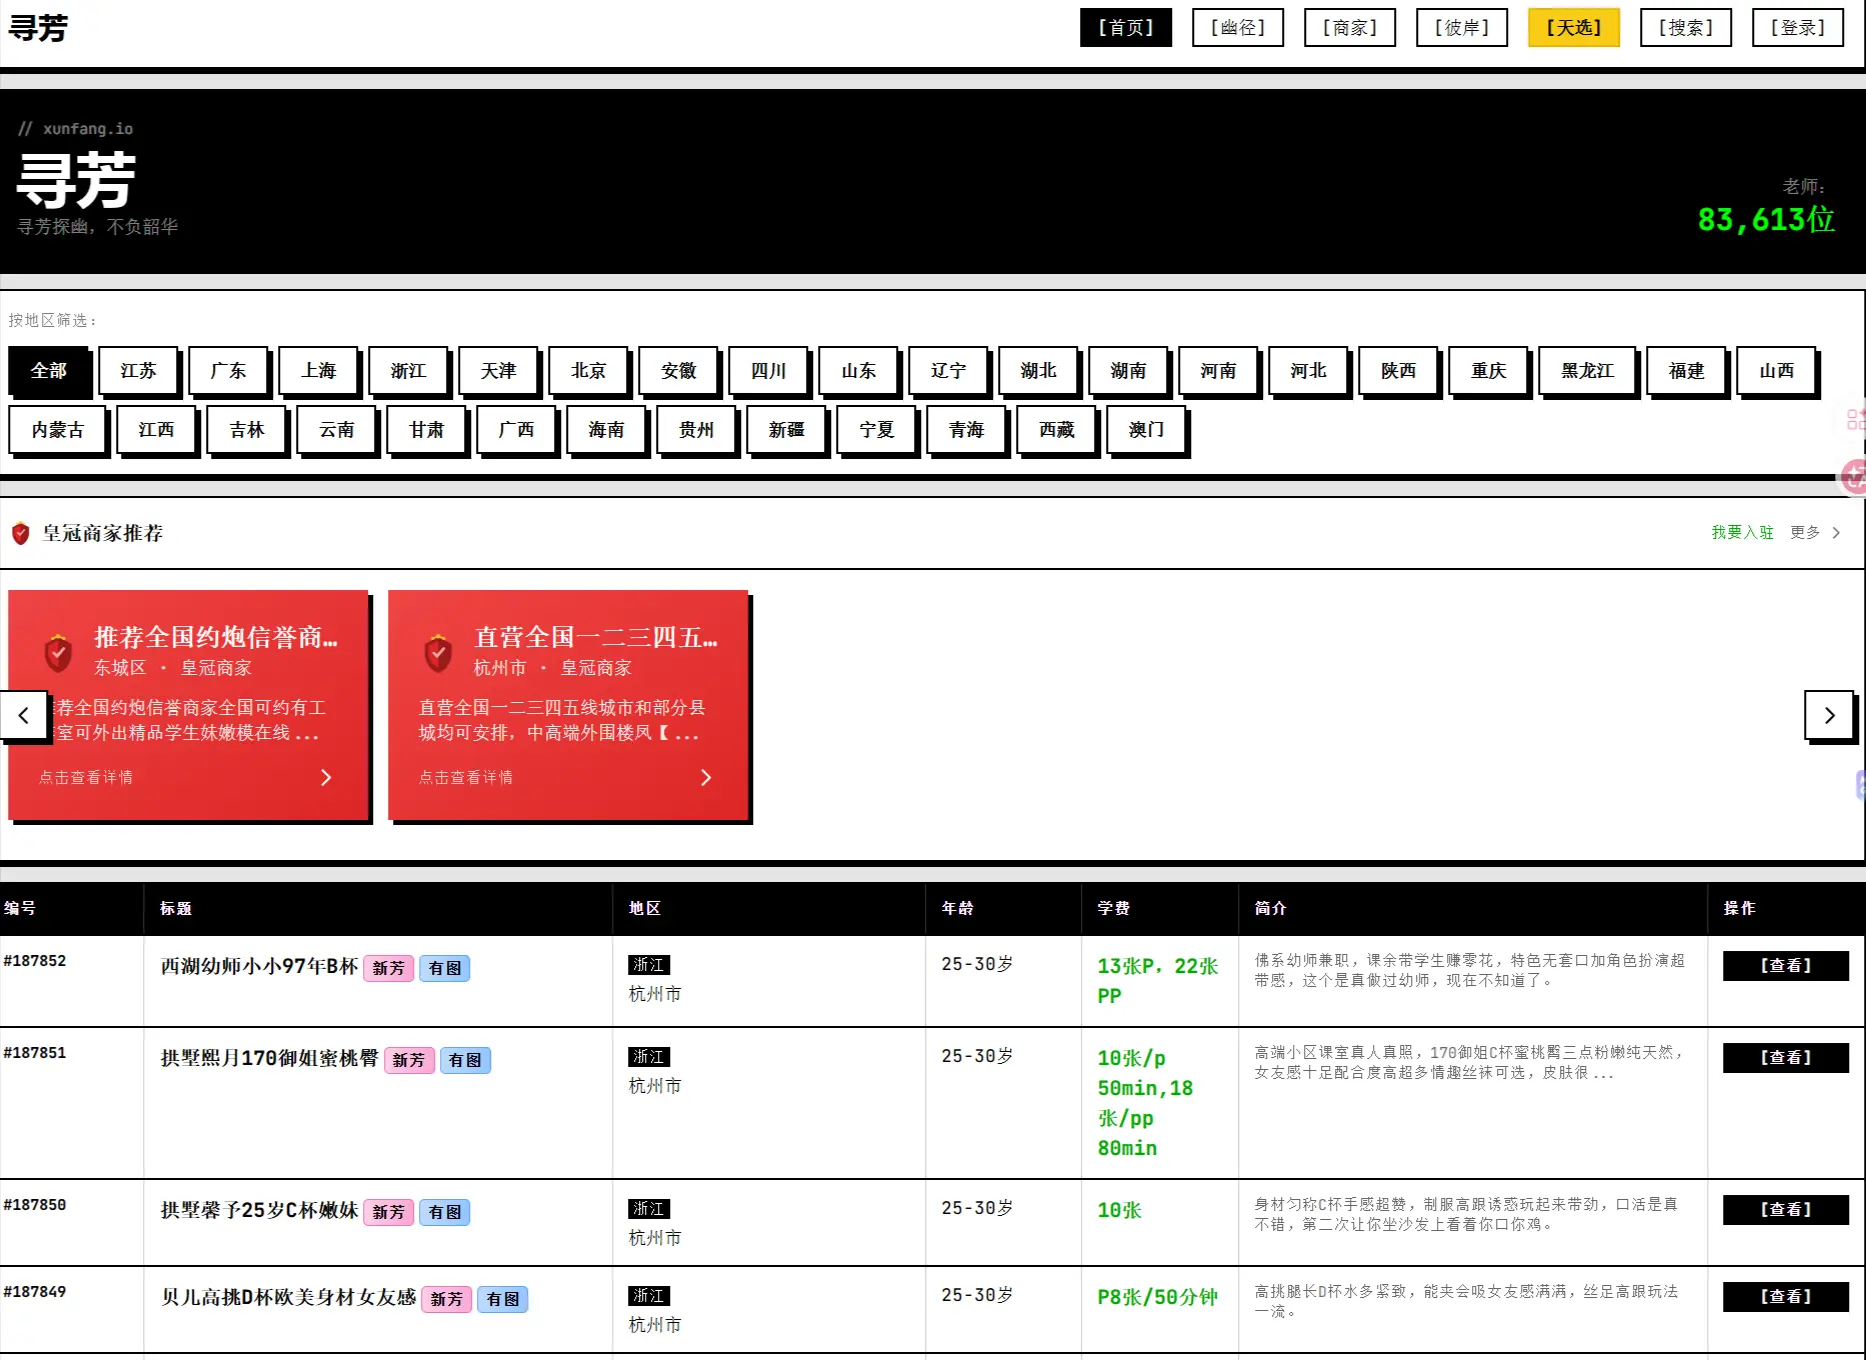
Task: Click the 寻芳 logo in top-left corner
Action: tap(38, 28)
